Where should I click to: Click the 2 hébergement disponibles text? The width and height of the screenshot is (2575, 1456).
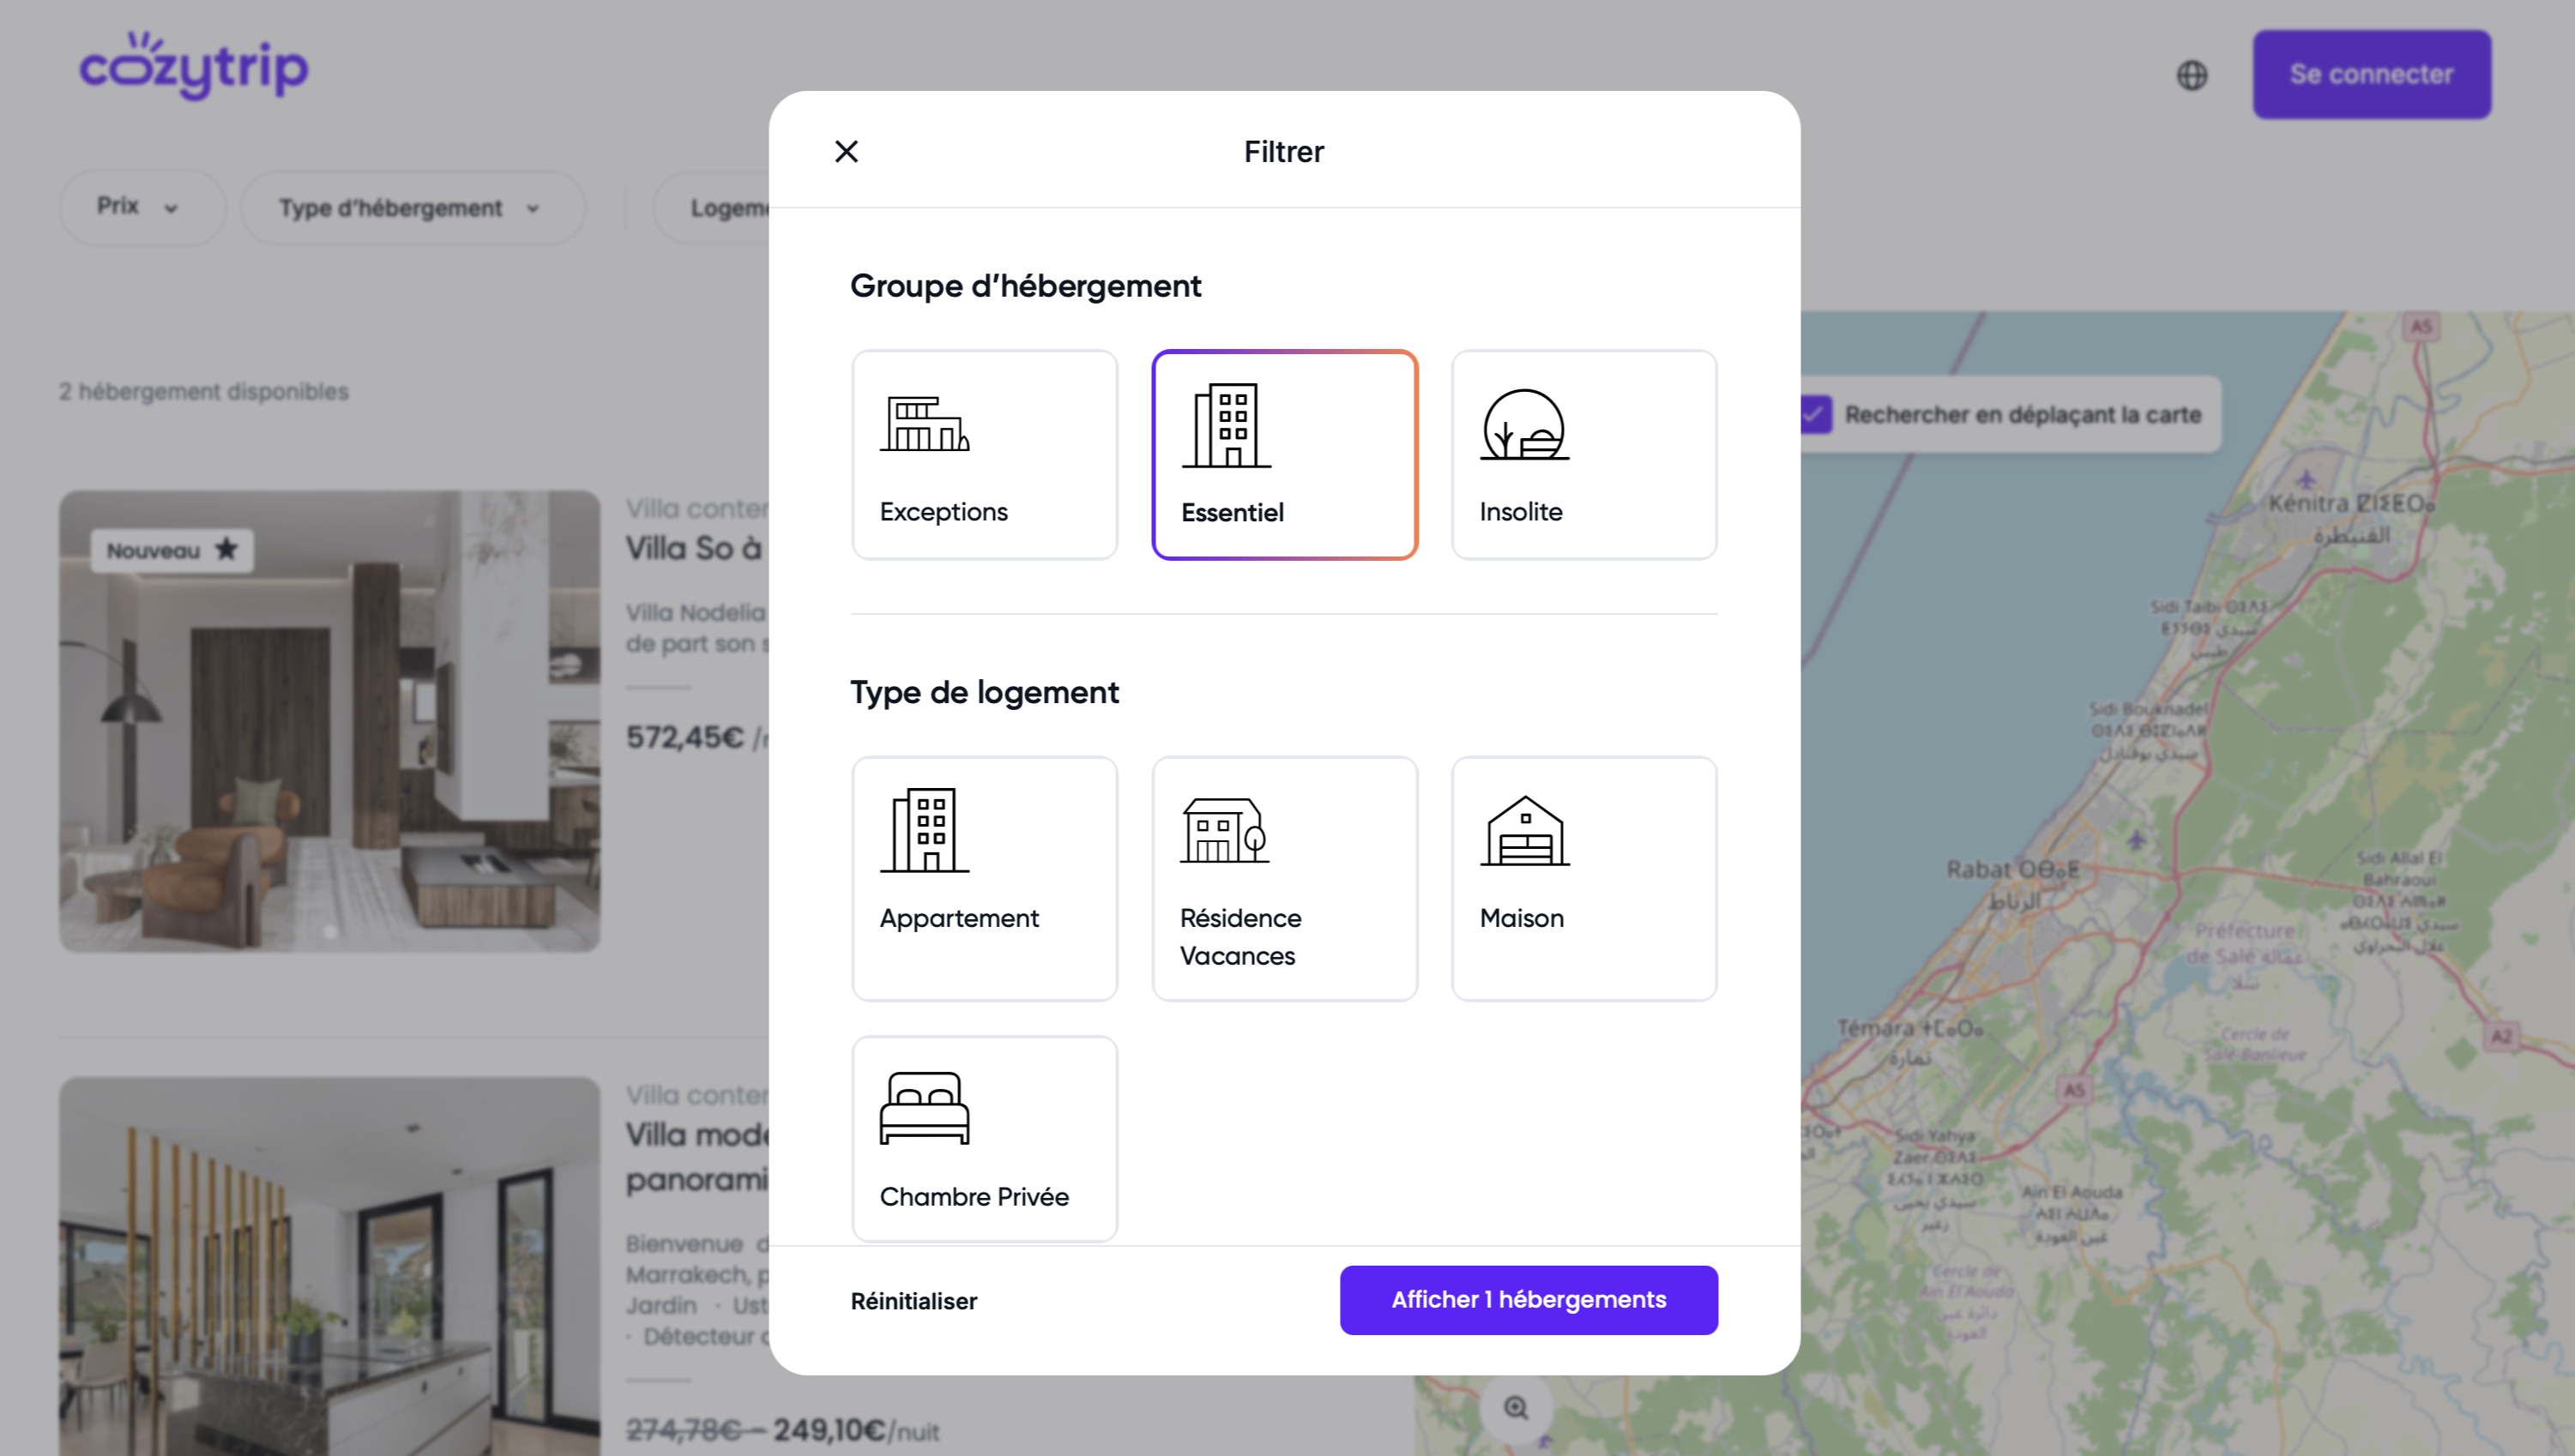(203, 391)
